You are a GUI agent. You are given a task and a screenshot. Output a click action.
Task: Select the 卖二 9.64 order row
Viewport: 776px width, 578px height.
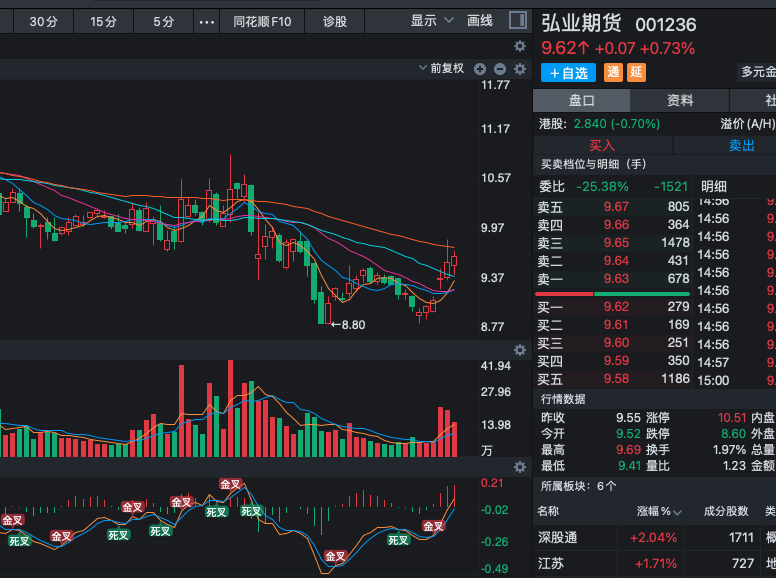click(613, 261)
